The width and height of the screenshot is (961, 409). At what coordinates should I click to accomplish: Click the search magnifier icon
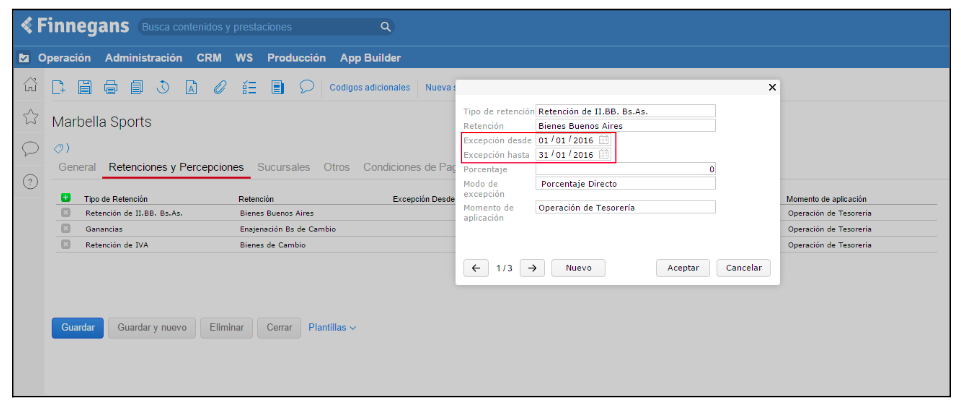pos(385,27)
